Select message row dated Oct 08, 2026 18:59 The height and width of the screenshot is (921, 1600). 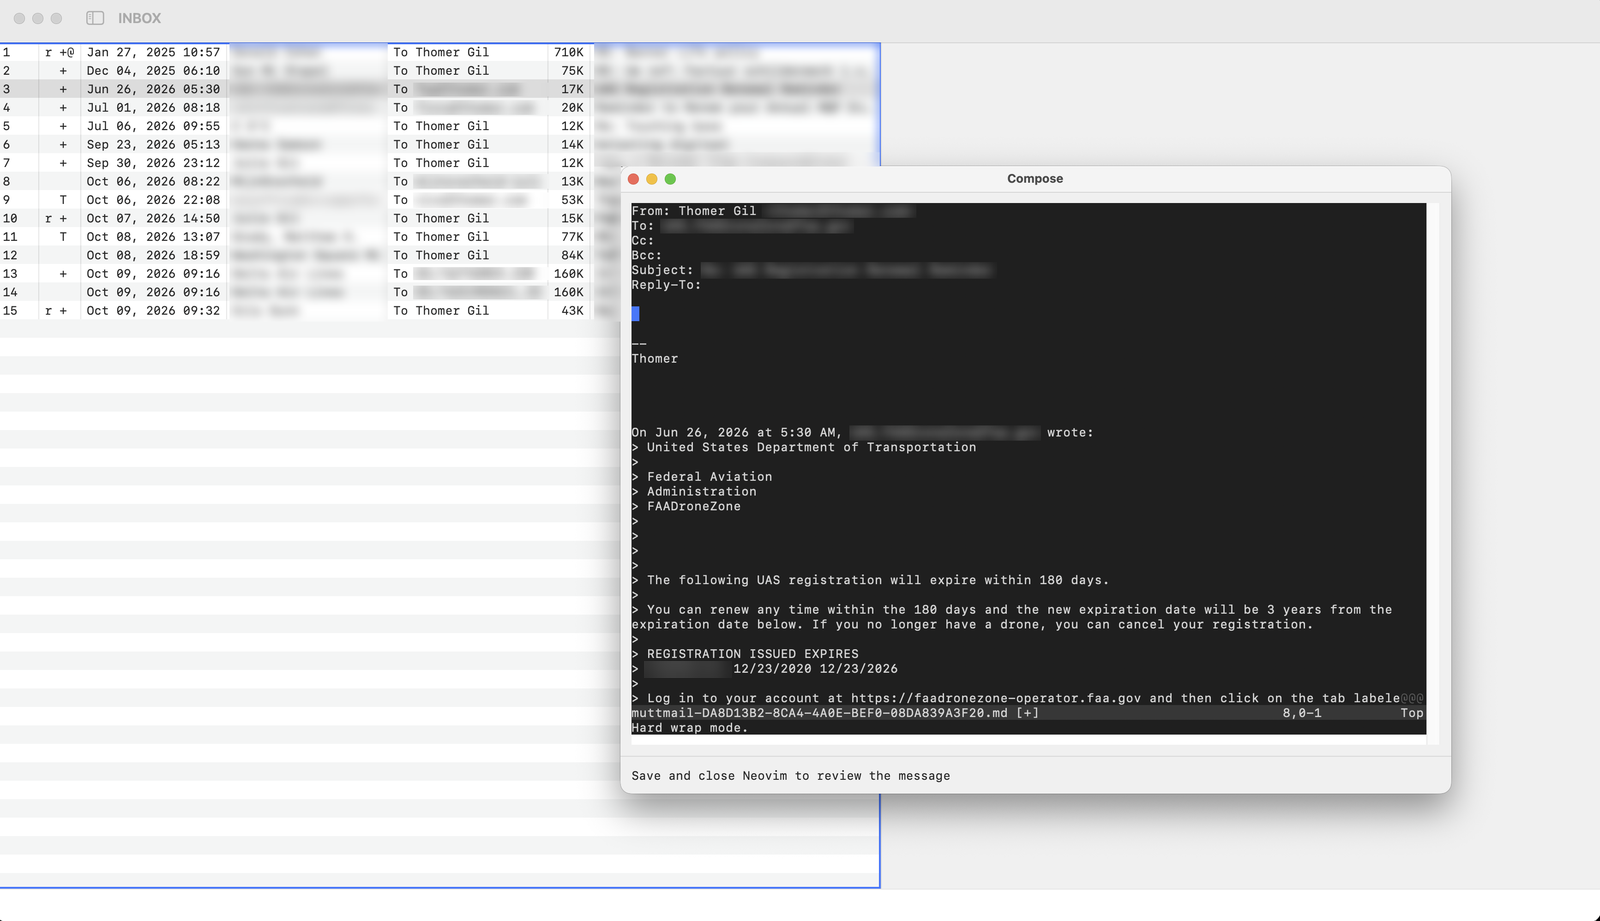[x=310, y=256]
